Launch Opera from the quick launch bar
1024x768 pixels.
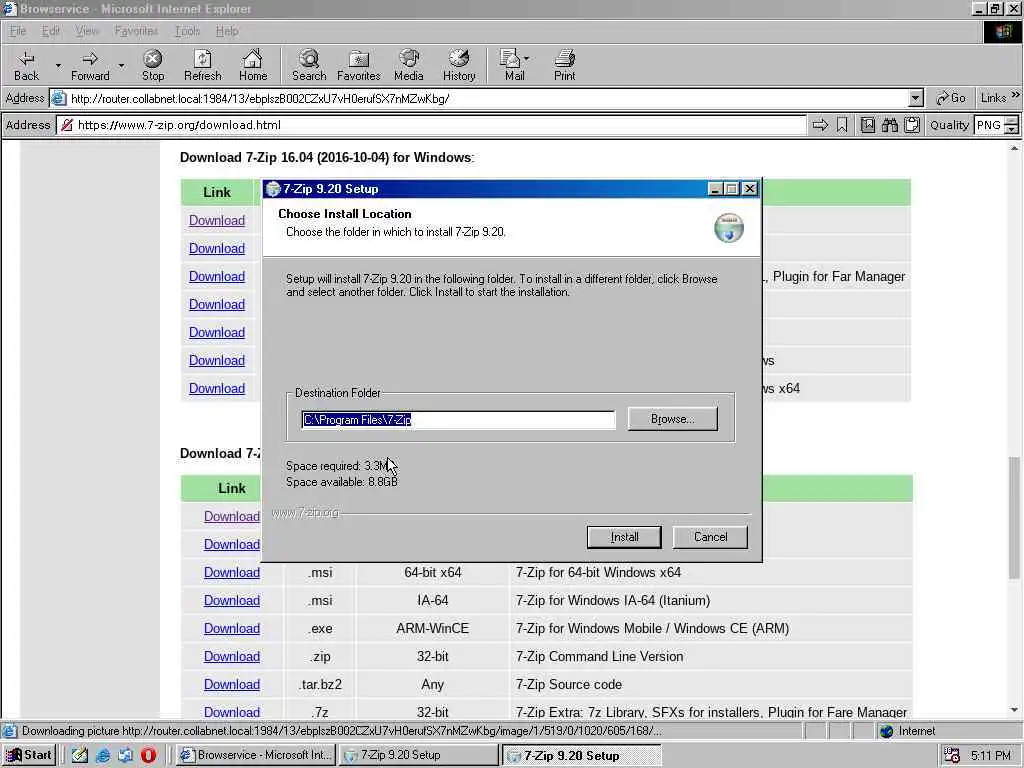pyautogui.click(x=149, y=755)
